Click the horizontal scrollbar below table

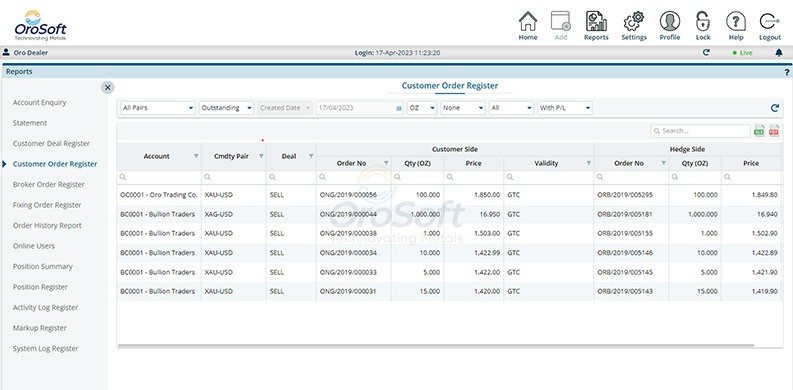tap(435, 346)
